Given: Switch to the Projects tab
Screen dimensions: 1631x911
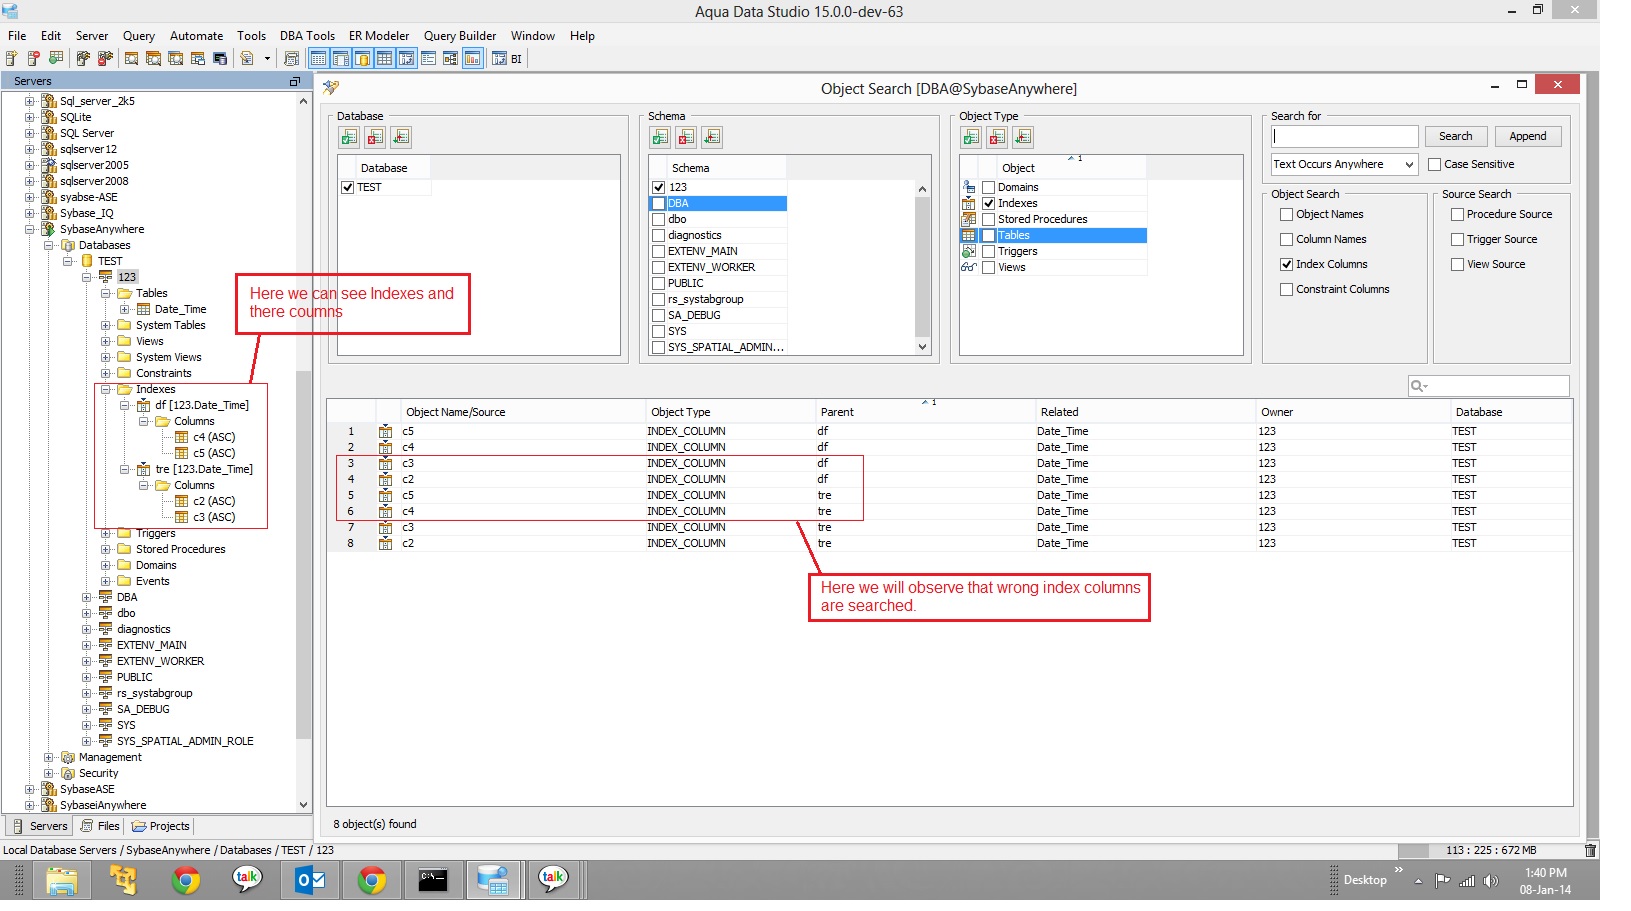Looking at the screenshot, I should click(161, 826).
